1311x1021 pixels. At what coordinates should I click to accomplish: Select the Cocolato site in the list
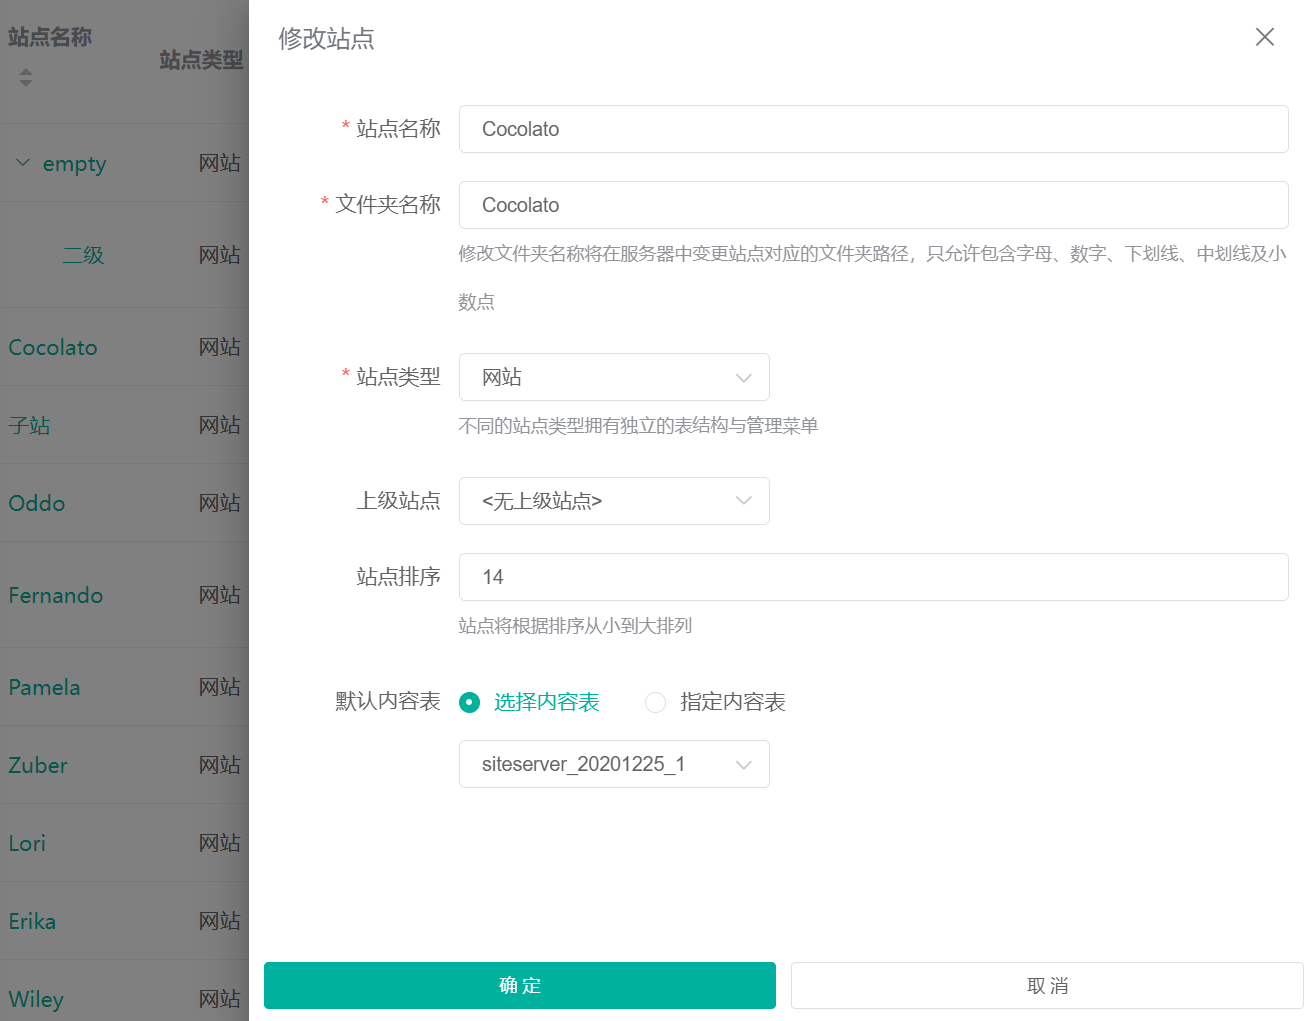pyautogui.click(x=52, y=347)
